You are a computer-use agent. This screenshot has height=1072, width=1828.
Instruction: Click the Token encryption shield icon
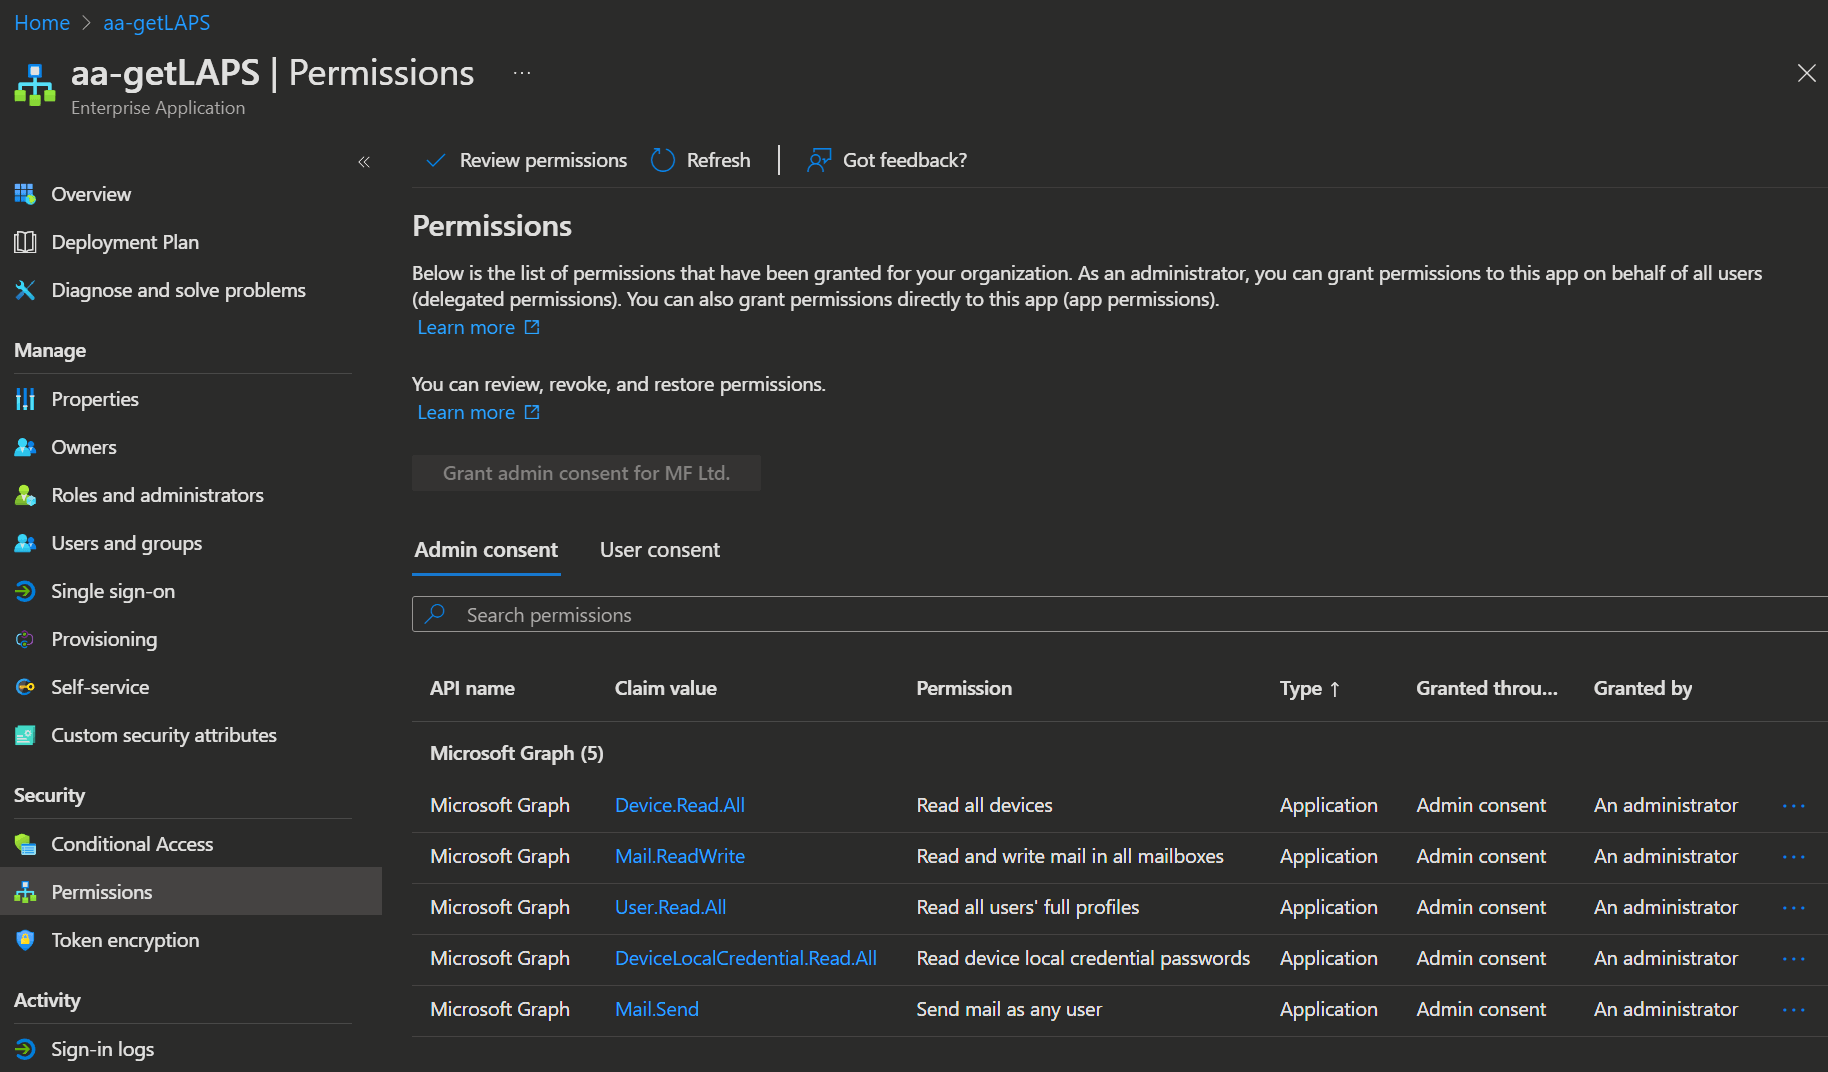(25, 940)
